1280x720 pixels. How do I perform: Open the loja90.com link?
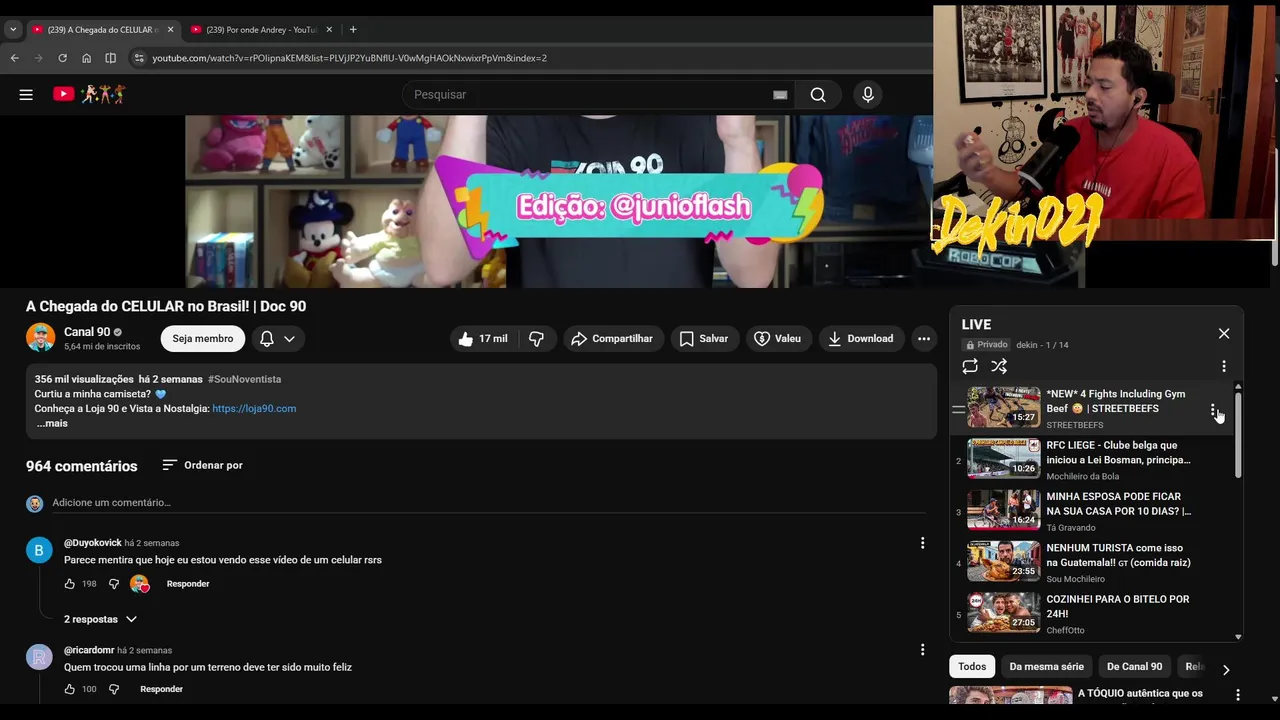coord(254,409)
